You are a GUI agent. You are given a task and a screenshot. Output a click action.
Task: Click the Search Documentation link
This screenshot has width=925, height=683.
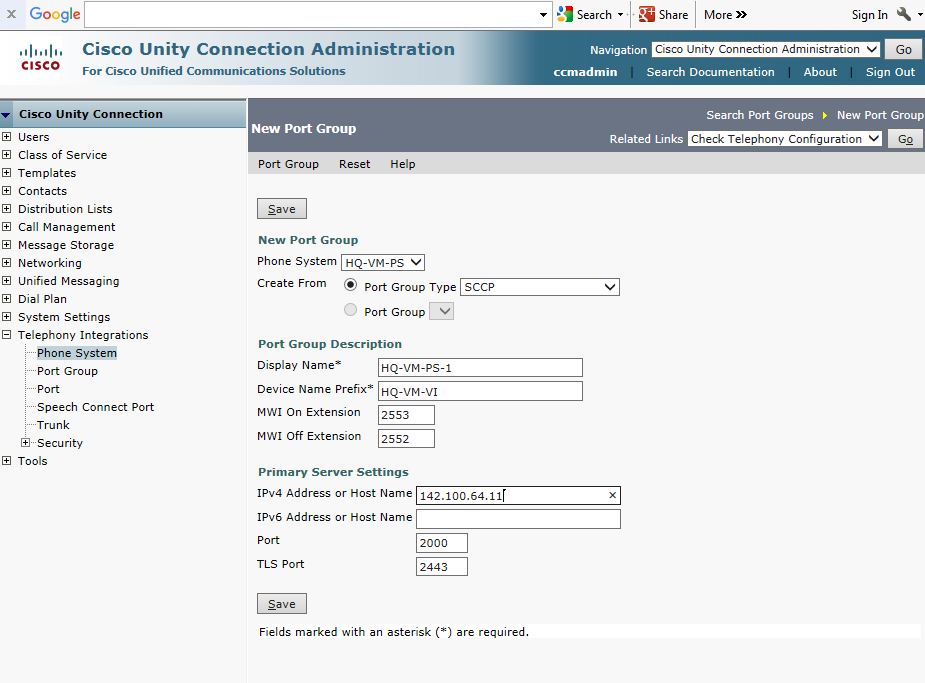[x=710, y=72]
